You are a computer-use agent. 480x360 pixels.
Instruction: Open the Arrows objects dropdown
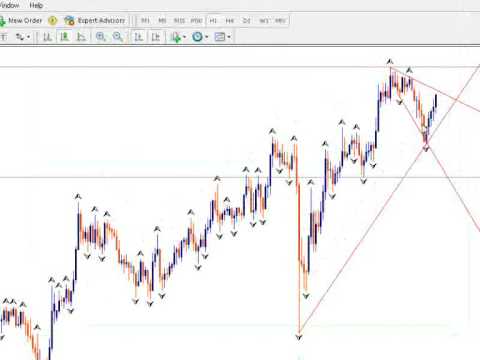tap(23, 37)
